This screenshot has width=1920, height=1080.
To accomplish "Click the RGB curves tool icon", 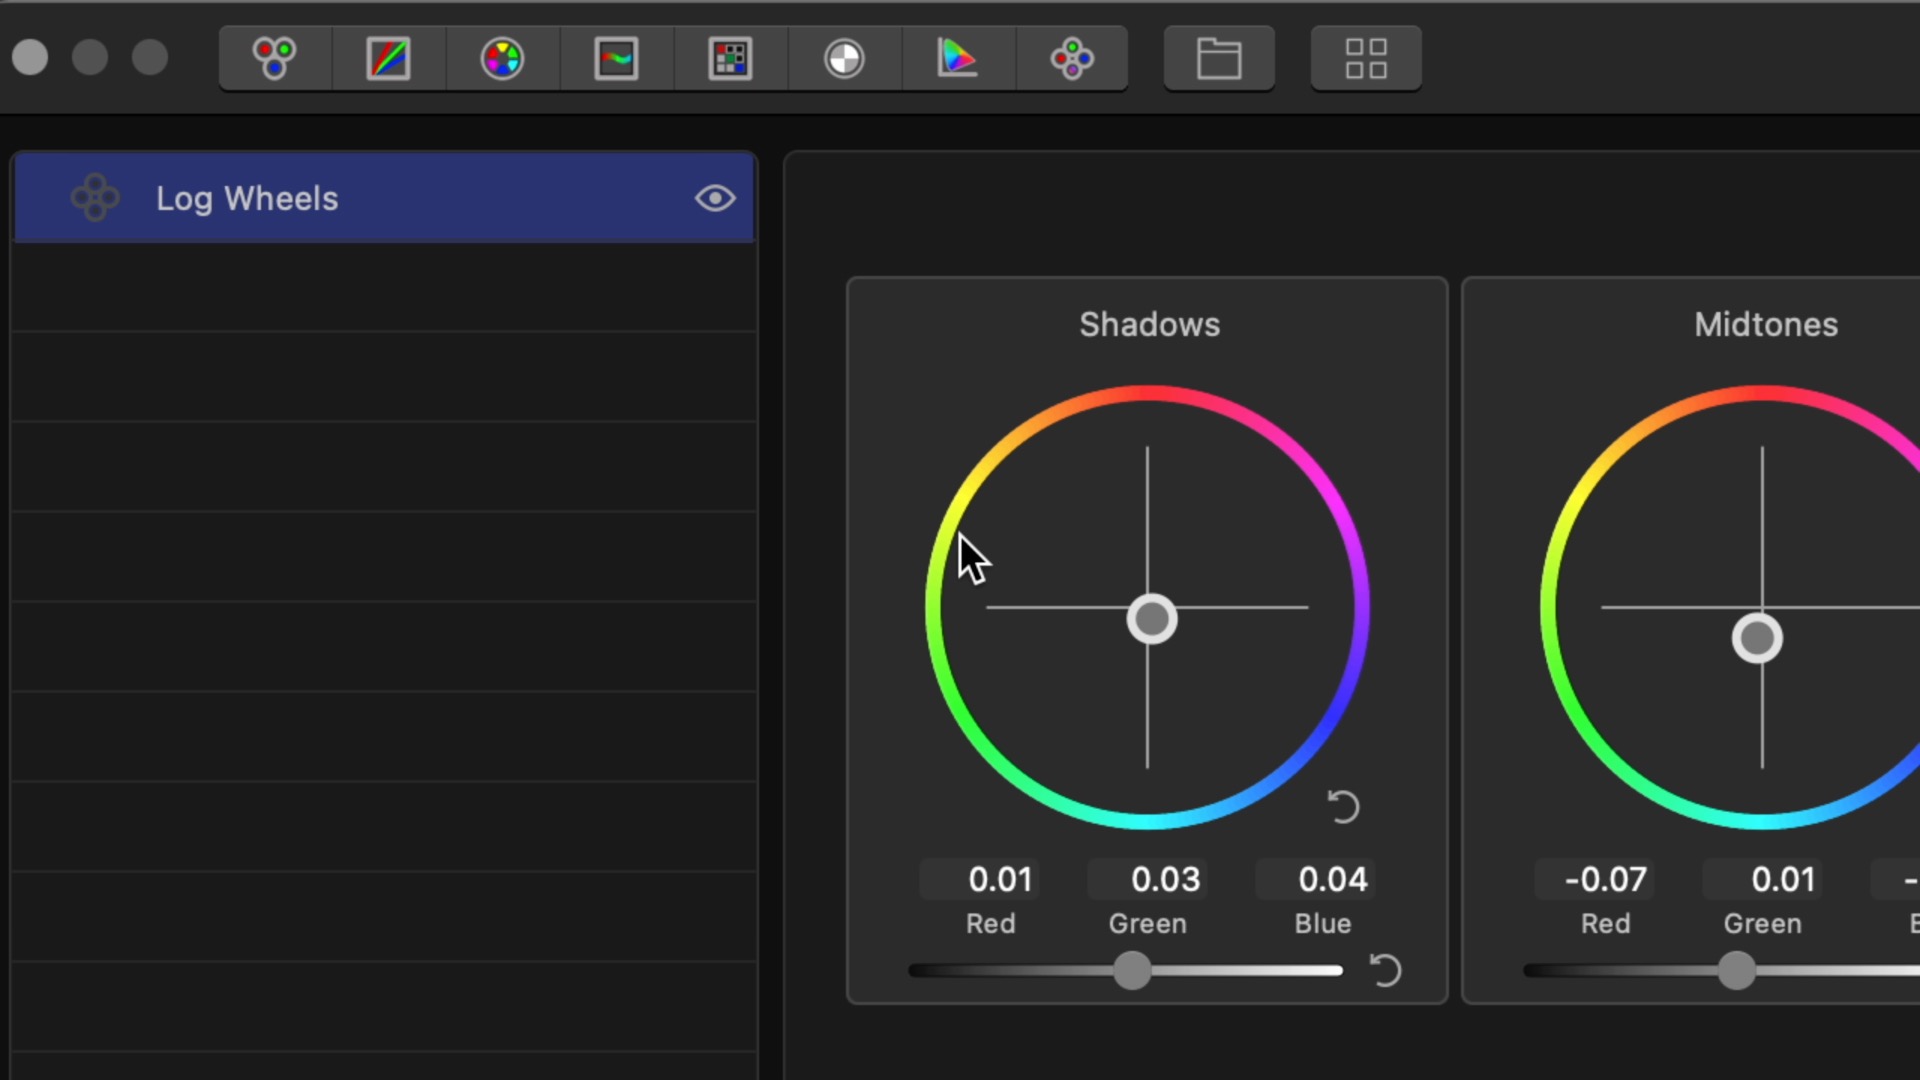I will point(388,58).
